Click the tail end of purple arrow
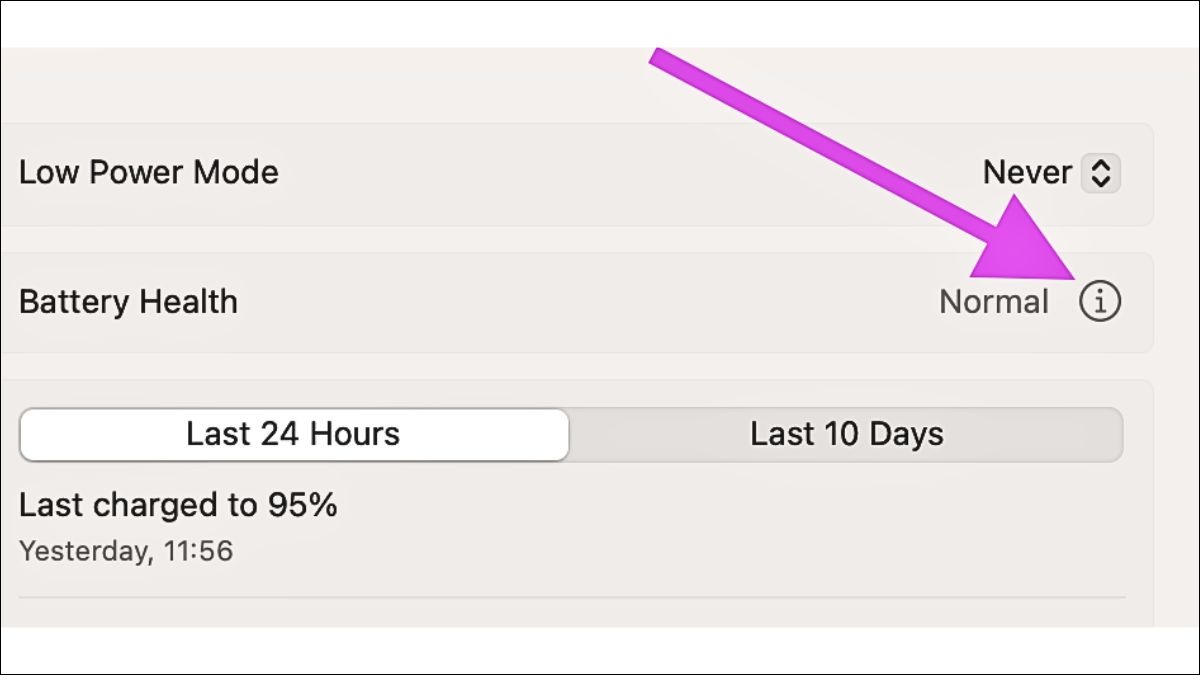 click(660, 56)
